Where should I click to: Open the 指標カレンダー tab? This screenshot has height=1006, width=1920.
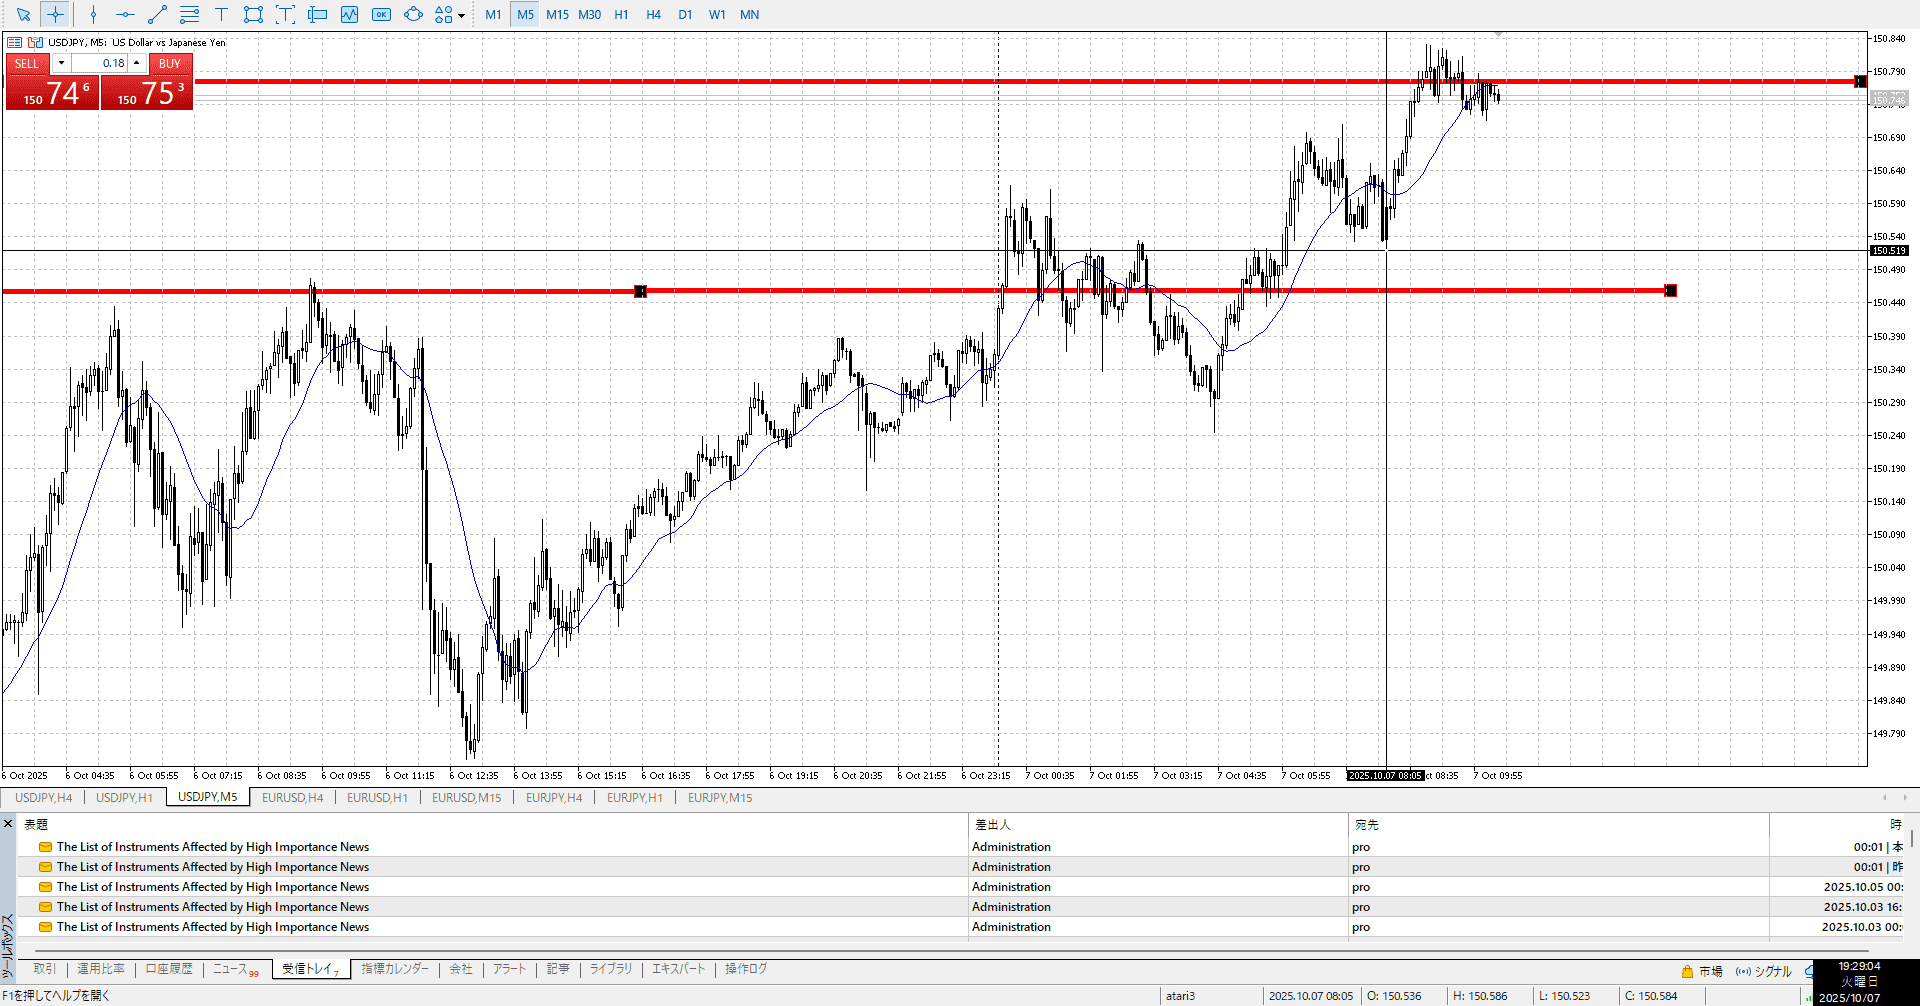coord(395,968)
